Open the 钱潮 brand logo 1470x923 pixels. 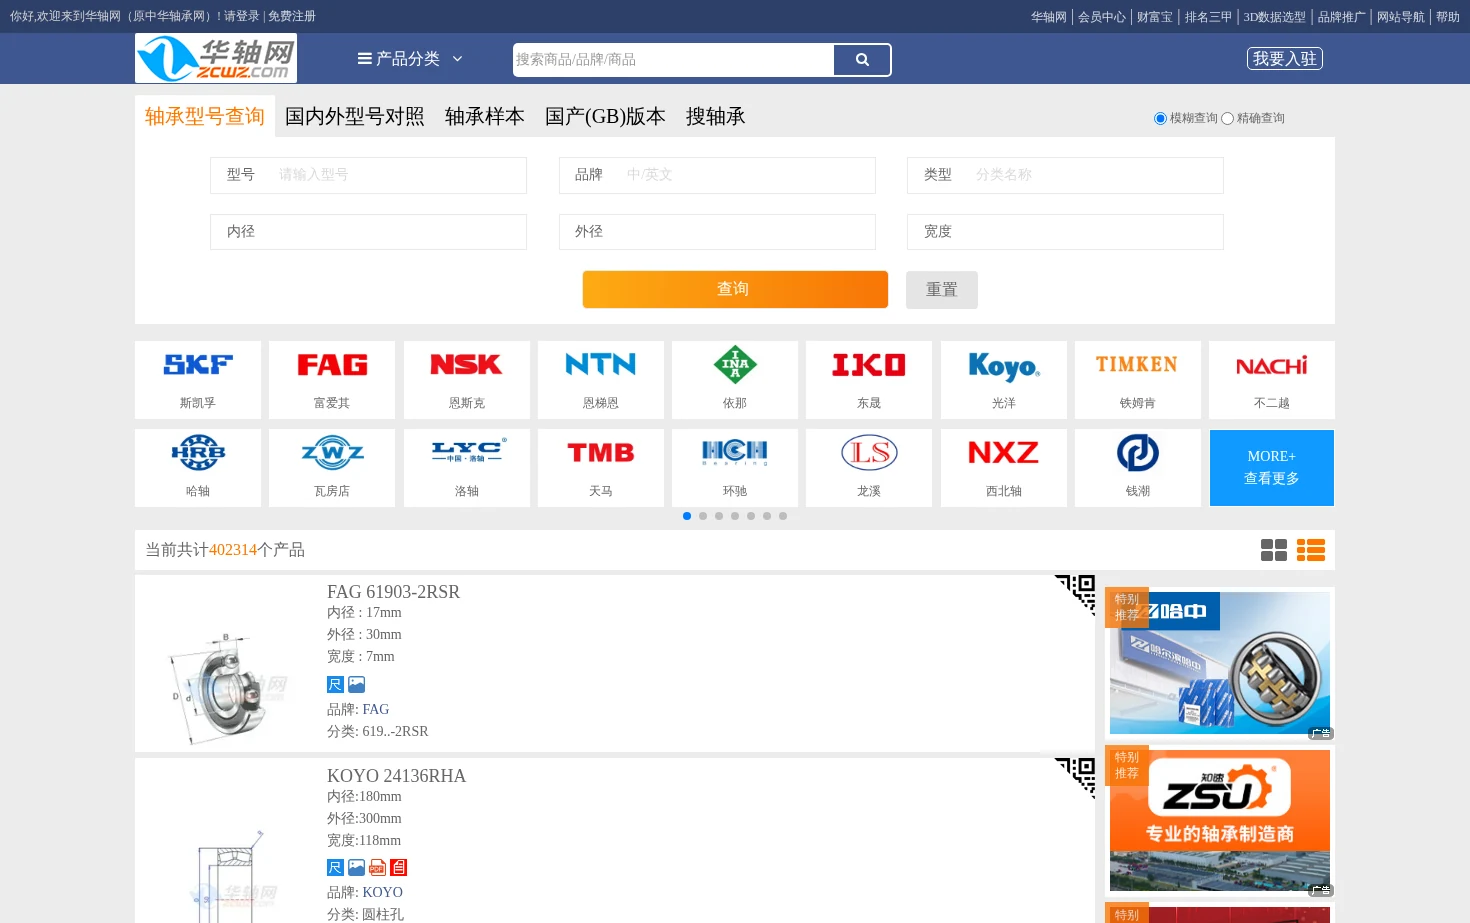[1138, 453]
